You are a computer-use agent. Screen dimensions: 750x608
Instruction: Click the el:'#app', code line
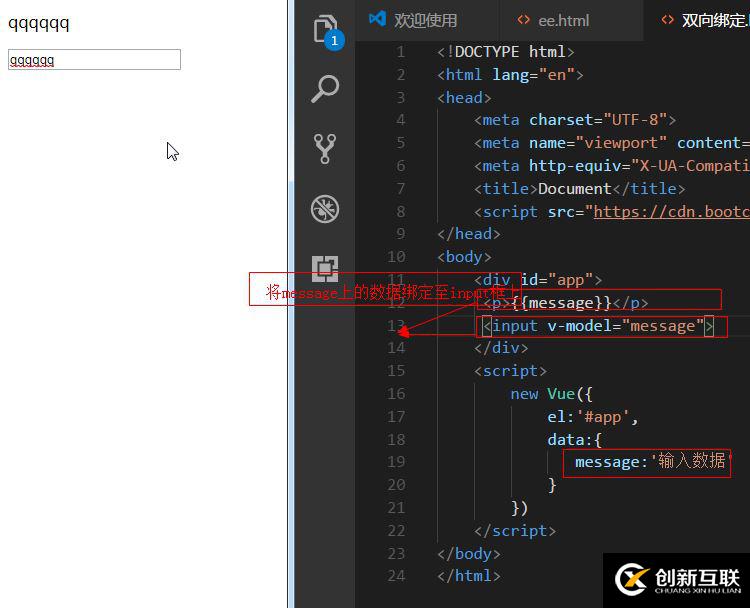(593, 417)
